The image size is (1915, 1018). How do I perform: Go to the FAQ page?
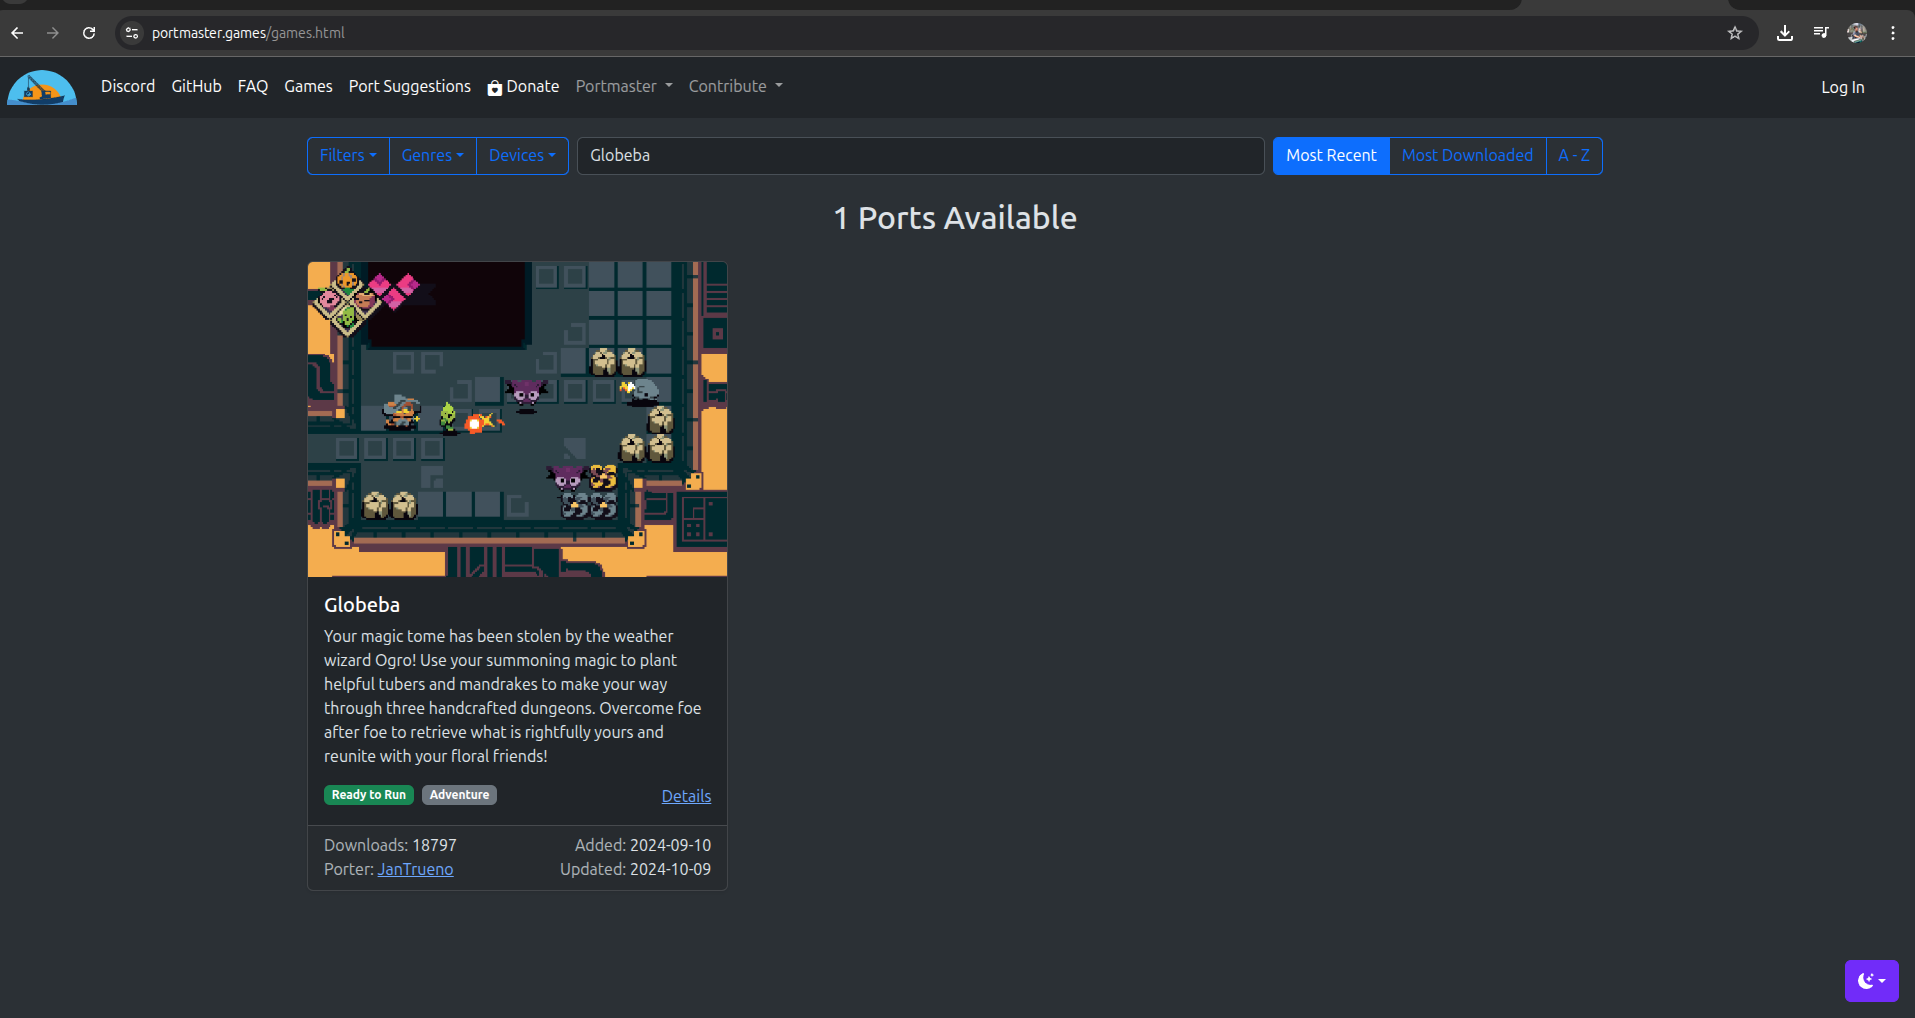(252, 87)
